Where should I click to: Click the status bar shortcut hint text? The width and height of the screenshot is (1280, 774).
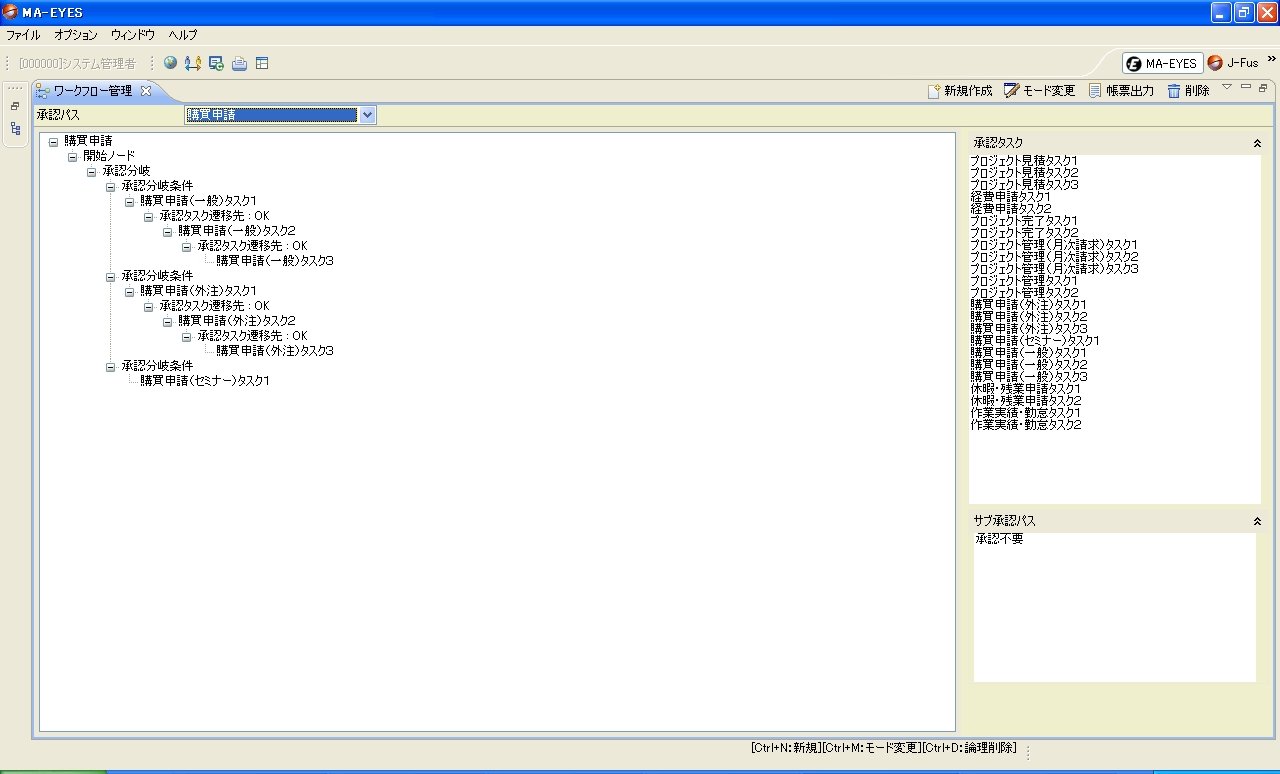pyautogui.click(x=883, y=748)
